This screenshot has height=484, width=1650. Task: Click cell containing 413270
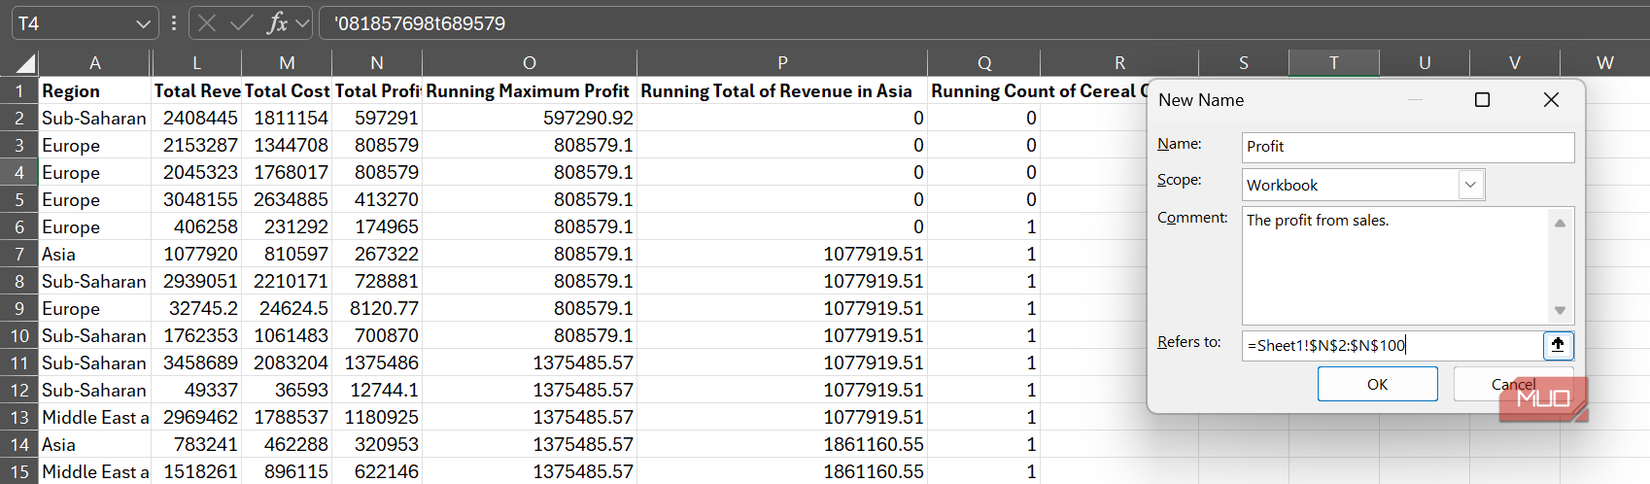tap(377, 199)
